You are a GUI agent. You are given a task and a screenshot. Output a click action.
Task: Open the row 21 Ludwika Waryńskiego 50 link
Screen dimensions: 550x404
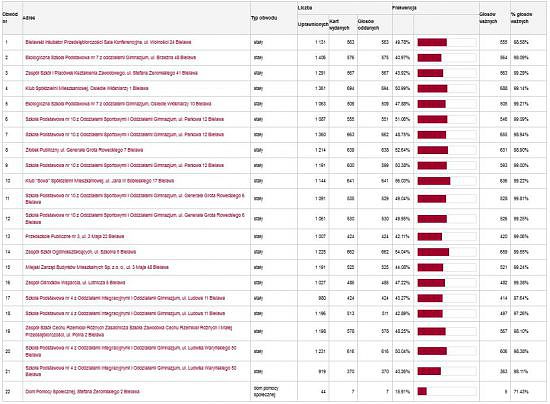131,371
